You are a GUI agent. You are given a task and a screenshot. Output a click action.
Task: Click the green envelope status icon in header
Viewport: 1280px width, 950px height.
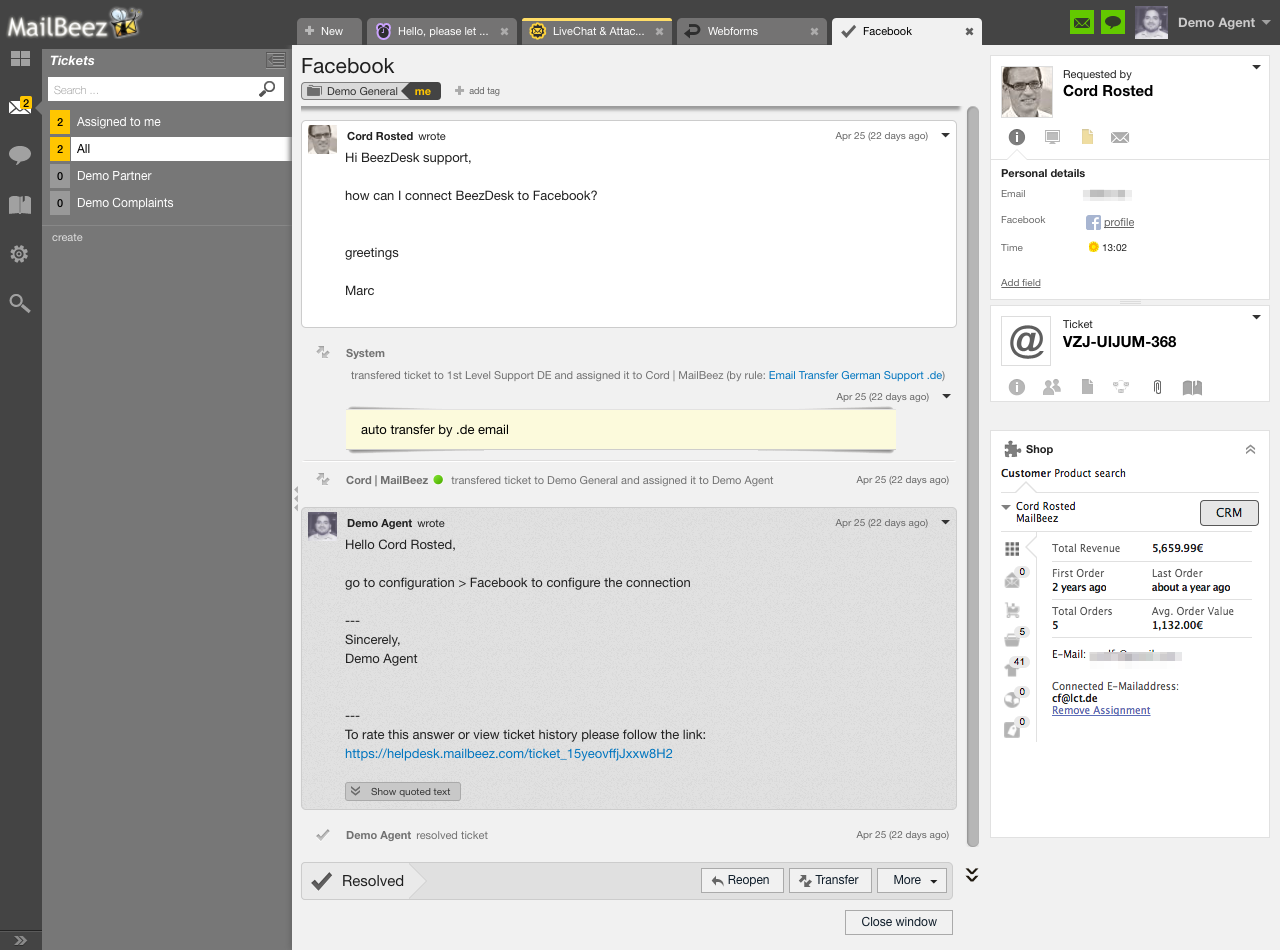click(1081, 22)
